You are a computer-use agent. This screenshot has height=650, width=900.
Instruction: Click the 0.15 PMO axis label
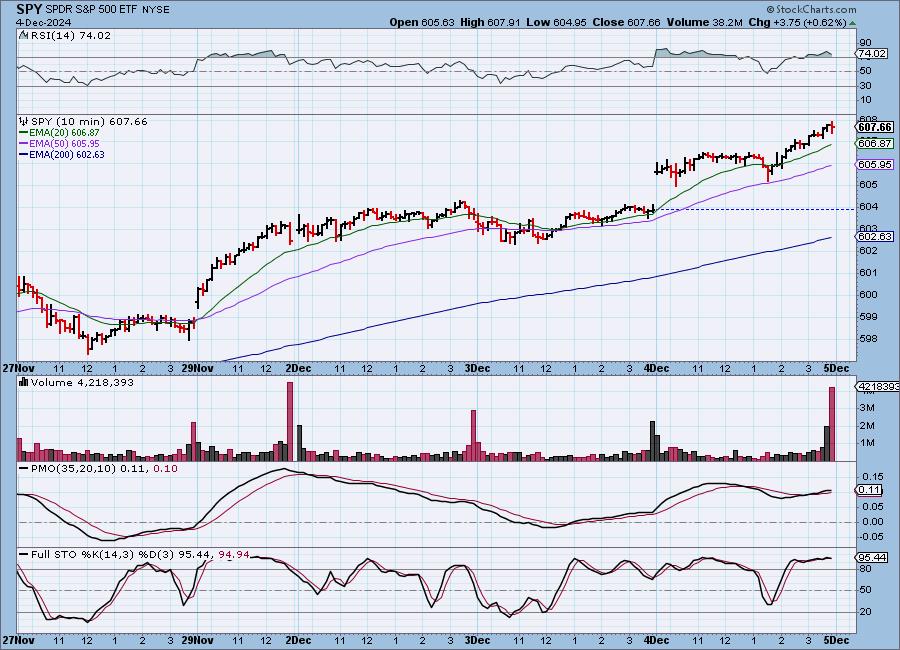coord(872,477)
